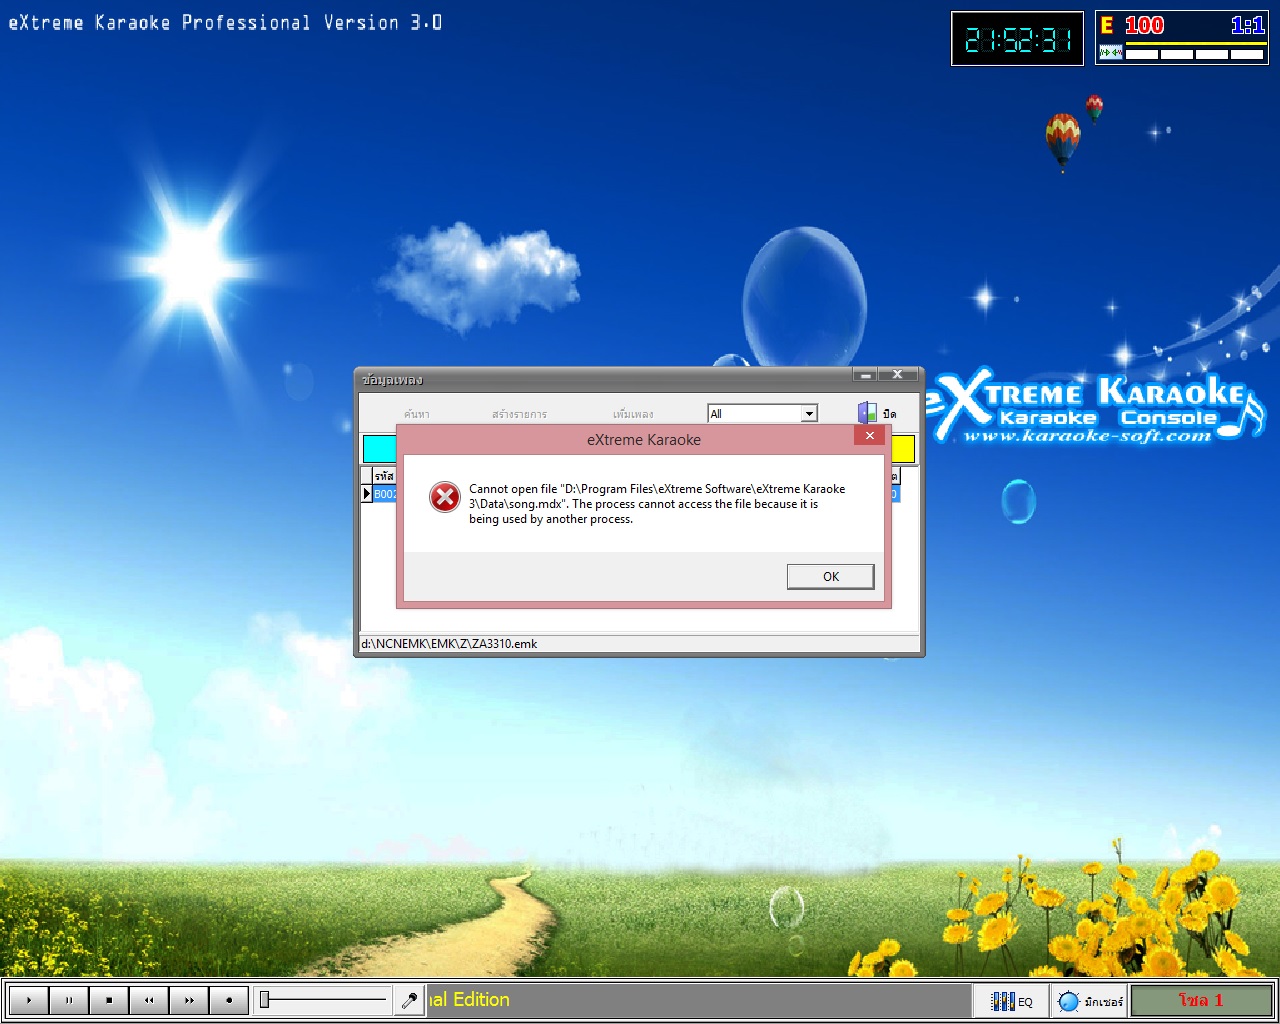1280x1024 pixels.
Task: Fast forward with the double-right arrow button
Action: 189,1000
